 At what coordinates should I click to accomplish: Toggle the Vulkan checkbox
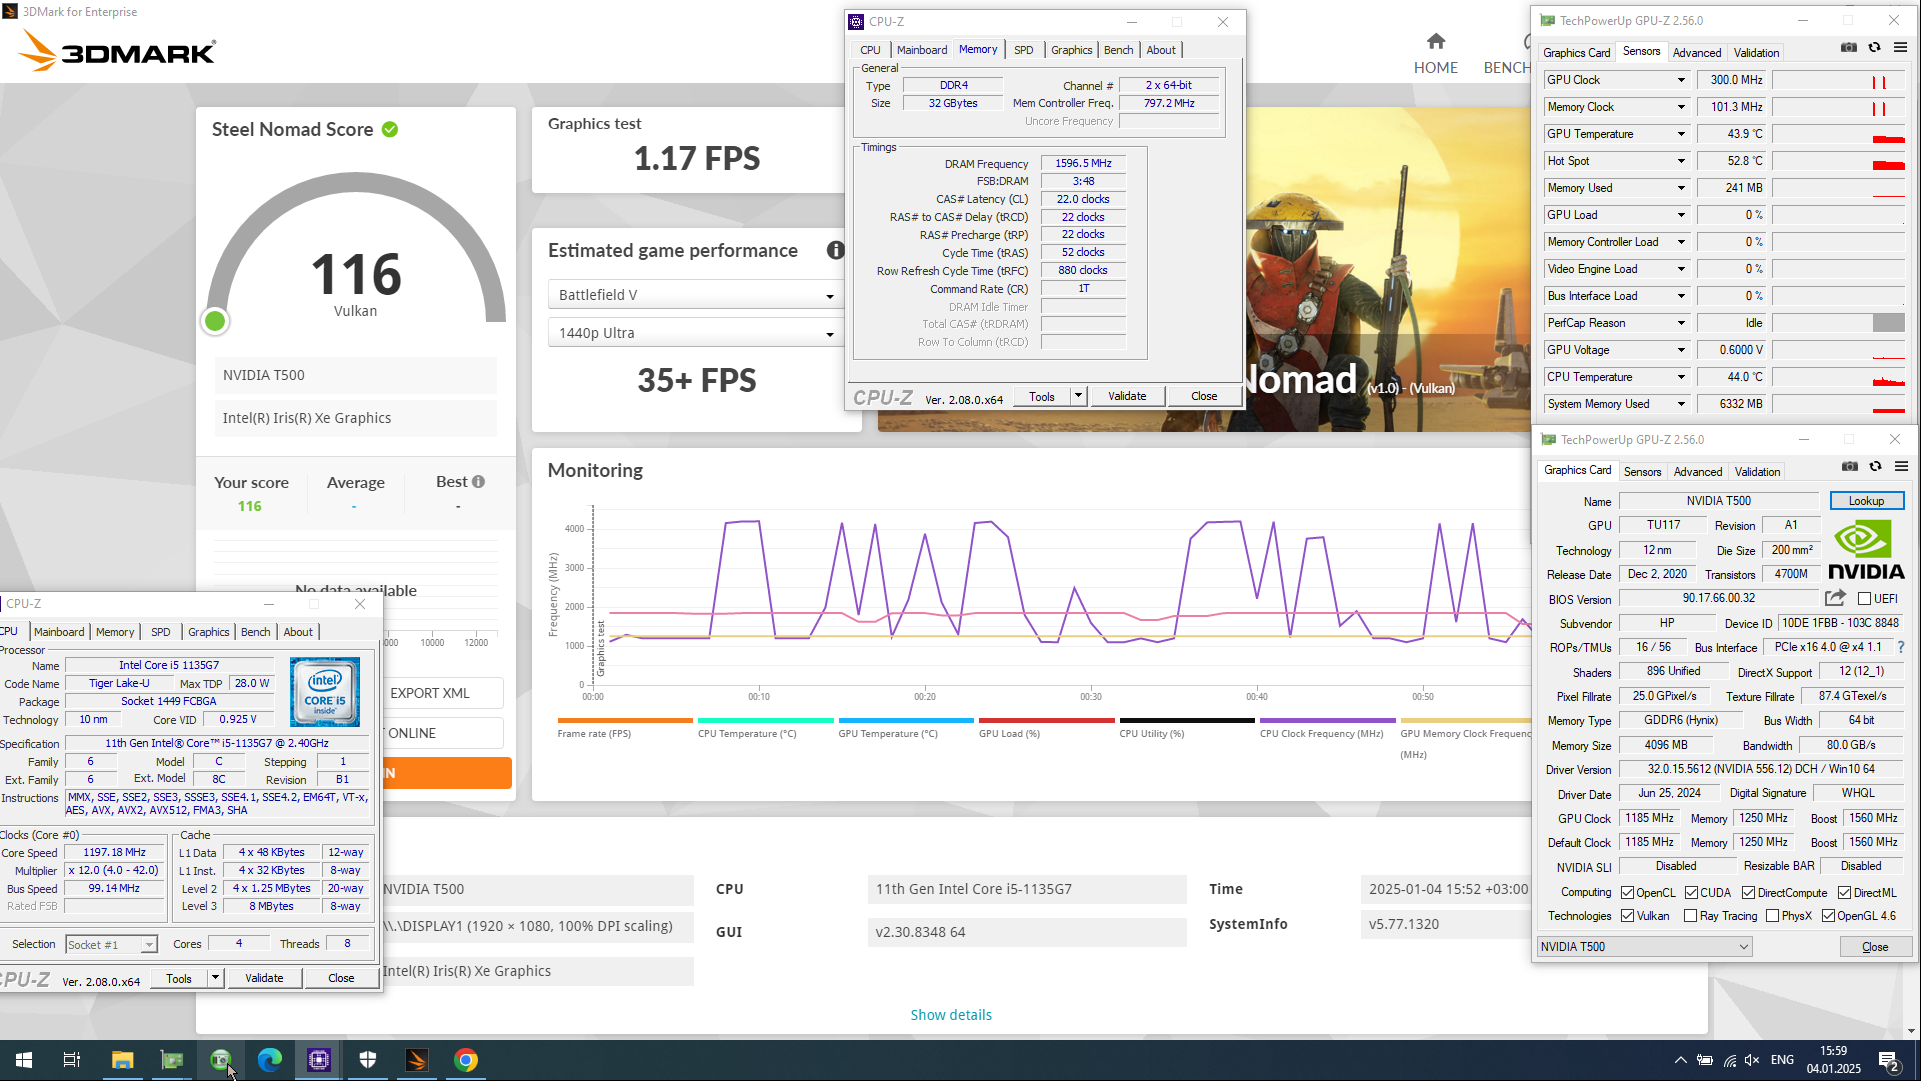[x=1628, y=916]
